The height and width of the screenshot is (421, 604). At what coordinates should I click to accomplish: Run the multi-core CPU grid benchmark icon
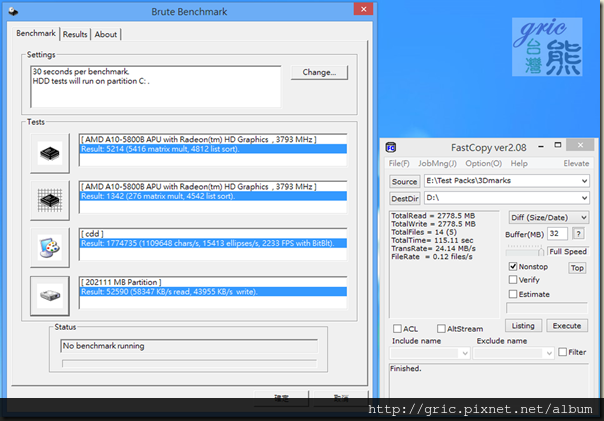click(50, 200)
